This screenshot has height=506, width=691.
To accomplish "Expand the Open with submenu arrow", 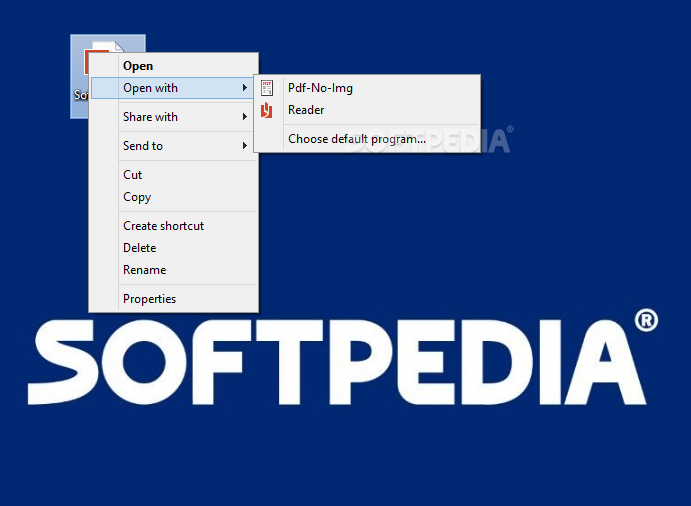I will (x=245, y=88).
